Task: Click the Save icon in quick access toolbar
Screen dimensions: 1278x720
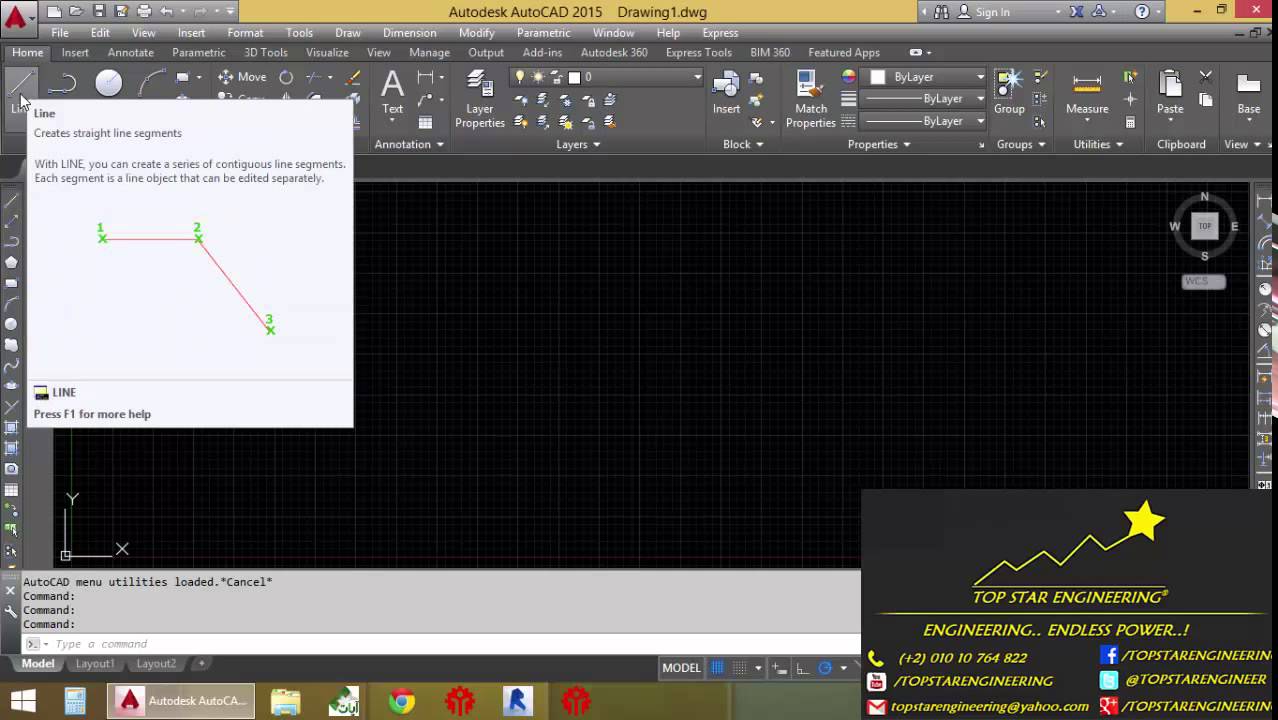Action: click(99, 12)
